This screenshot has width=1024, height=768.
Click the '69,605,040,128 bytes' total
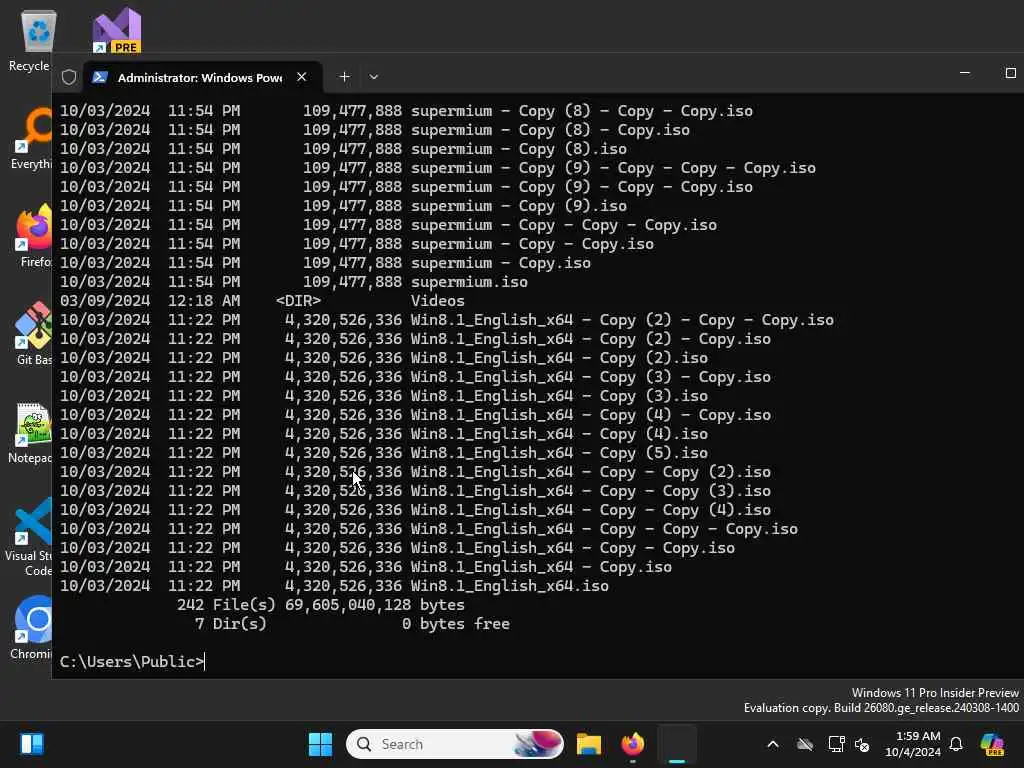click(375, 605)
